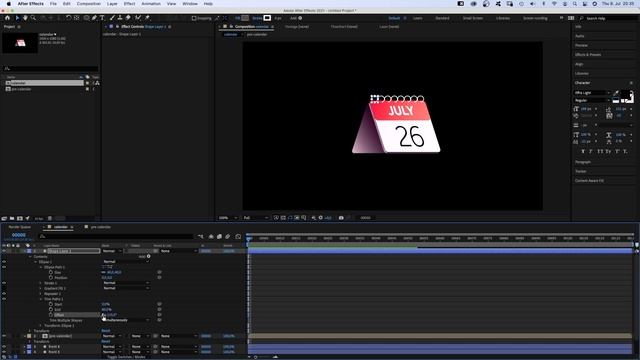The width and height of the screenshot is (640, 360).
Task: Click the Character panel fill/stroke color swatch
Action: tap(627, 96)
